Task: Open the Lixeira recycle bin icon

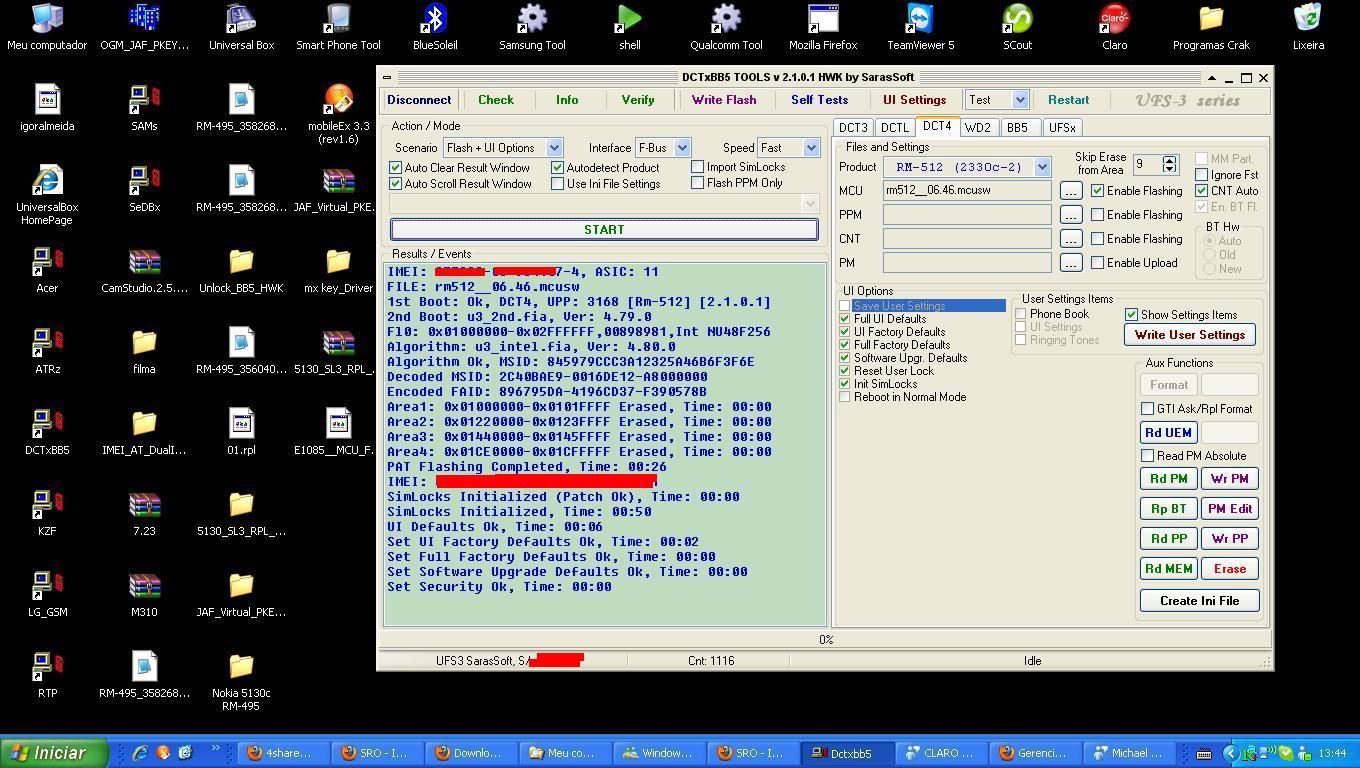Action: click(1308, 27)
